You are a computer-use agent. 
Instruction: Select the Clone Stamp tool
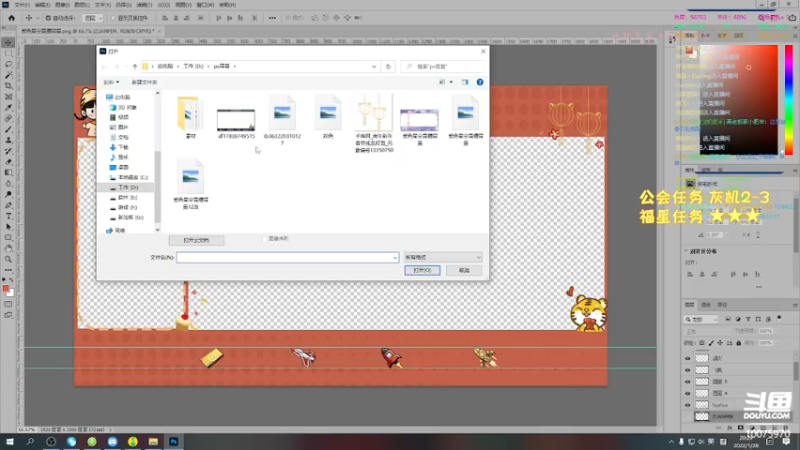click(8, 140)
